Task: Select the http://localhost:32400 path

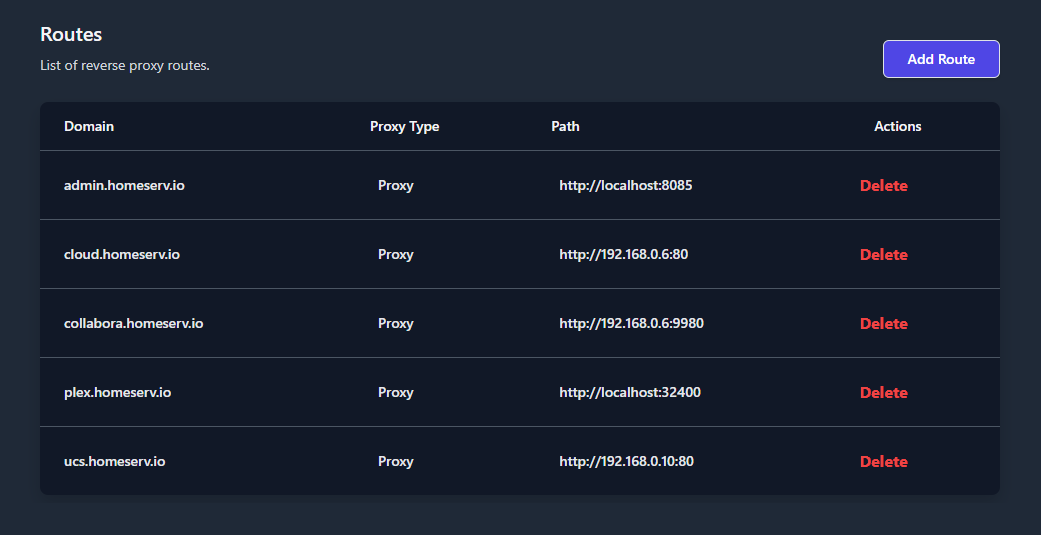Action: click(629, 393)
